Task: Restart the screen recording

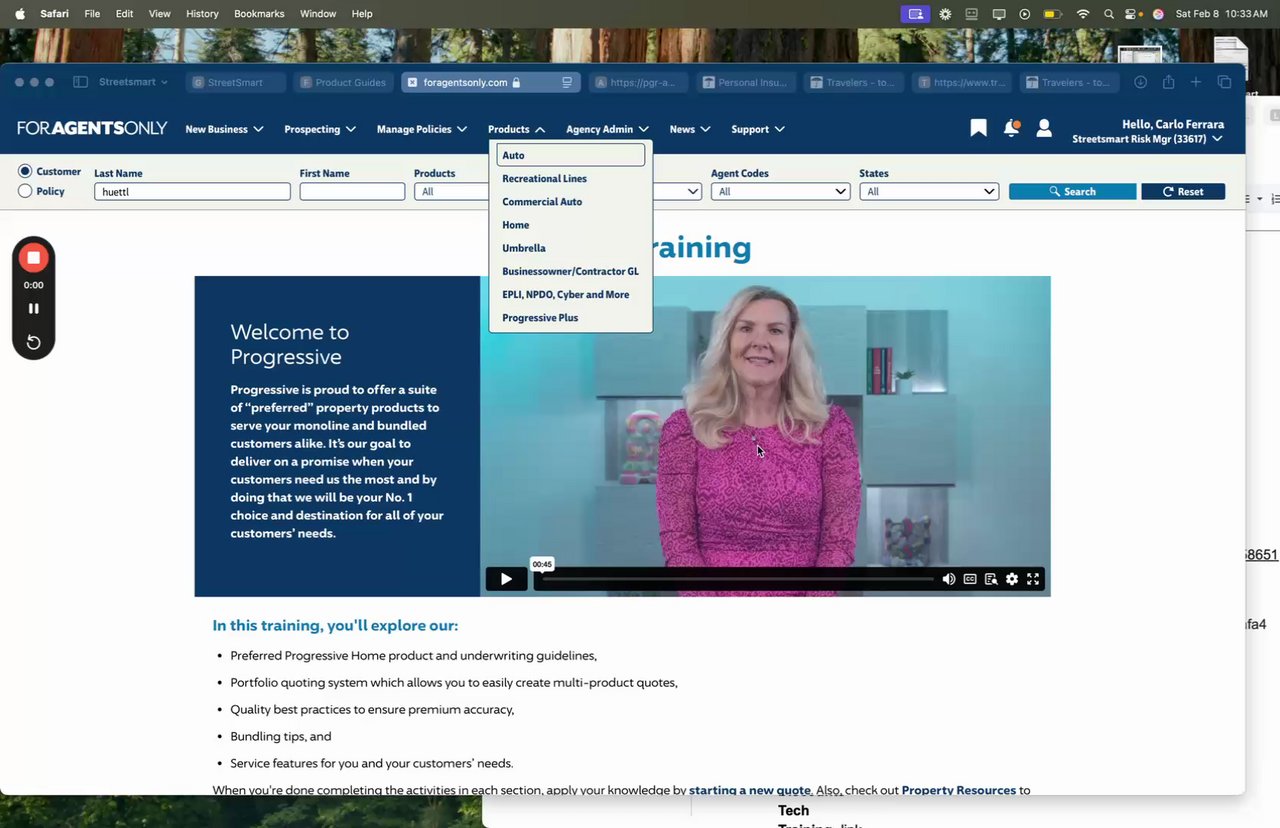Action: point(33,342)
